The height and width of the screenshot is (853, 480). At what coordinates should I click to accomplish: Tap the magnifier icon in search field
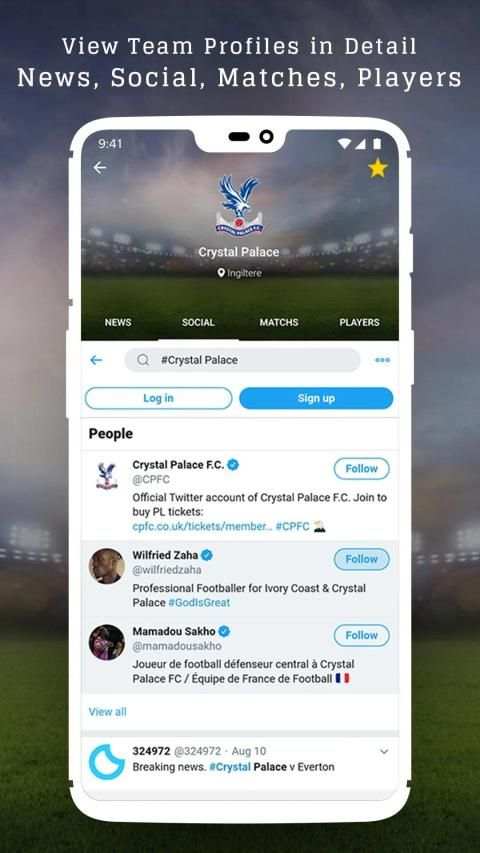pos(143,360)
